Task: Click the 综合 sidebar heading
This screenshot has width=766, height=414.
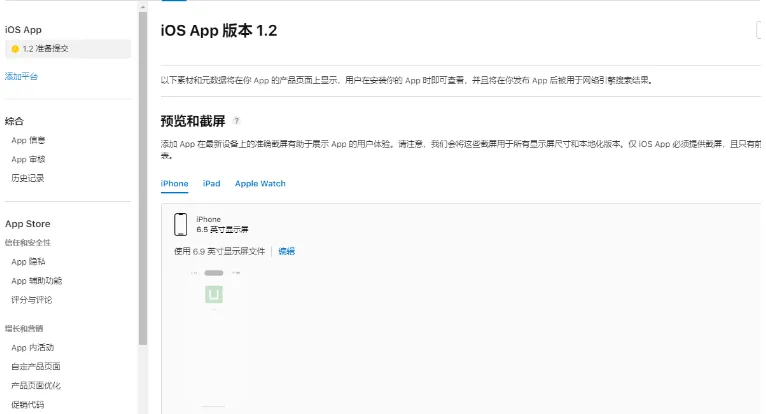Action: point(14,121)
